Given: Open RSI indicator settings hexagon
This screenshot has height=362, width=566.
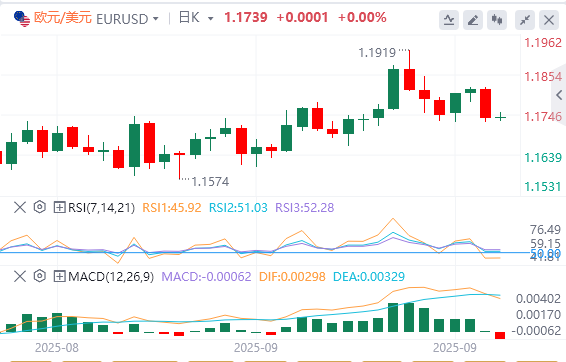Looking at the screenshot, I should click(x=40, y=207).
